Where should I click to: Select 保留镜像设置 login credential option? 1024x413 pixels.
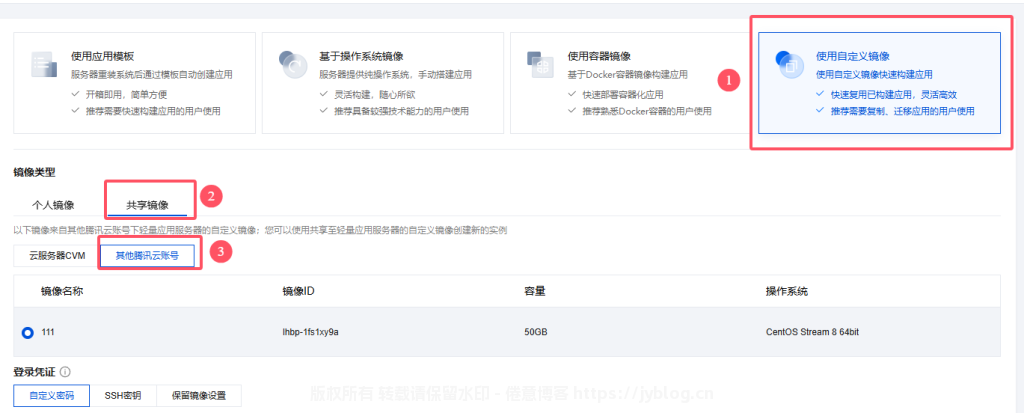[199, 395]
